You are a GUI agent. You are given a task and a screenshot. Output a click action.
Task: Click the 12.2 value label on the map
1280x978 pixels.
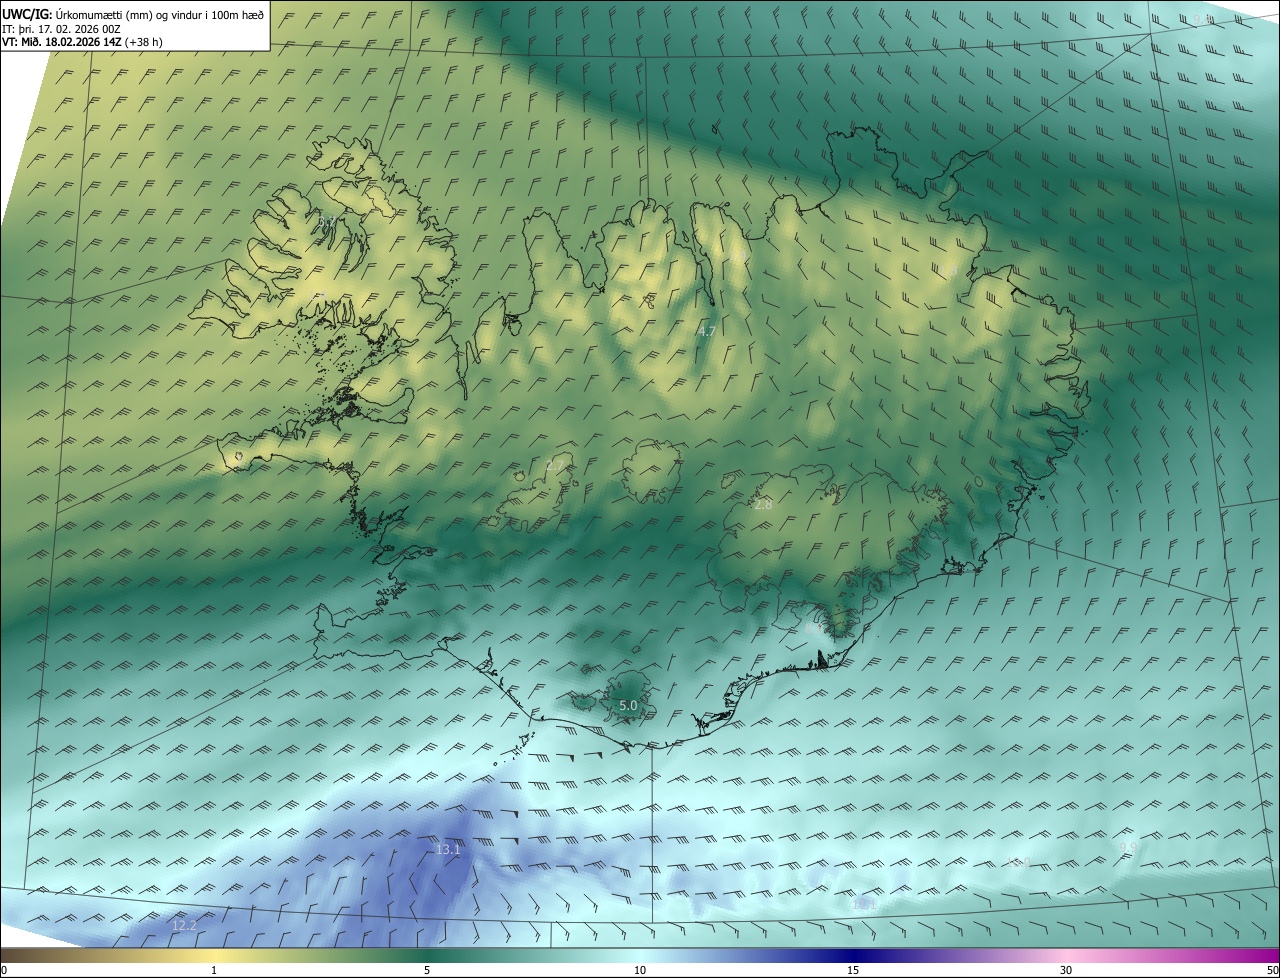coord(184,926)
